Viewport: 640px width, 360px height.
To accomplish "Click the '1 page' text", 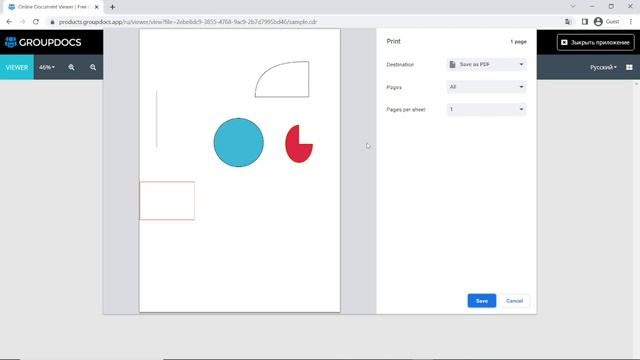I will tap(518, 42).
